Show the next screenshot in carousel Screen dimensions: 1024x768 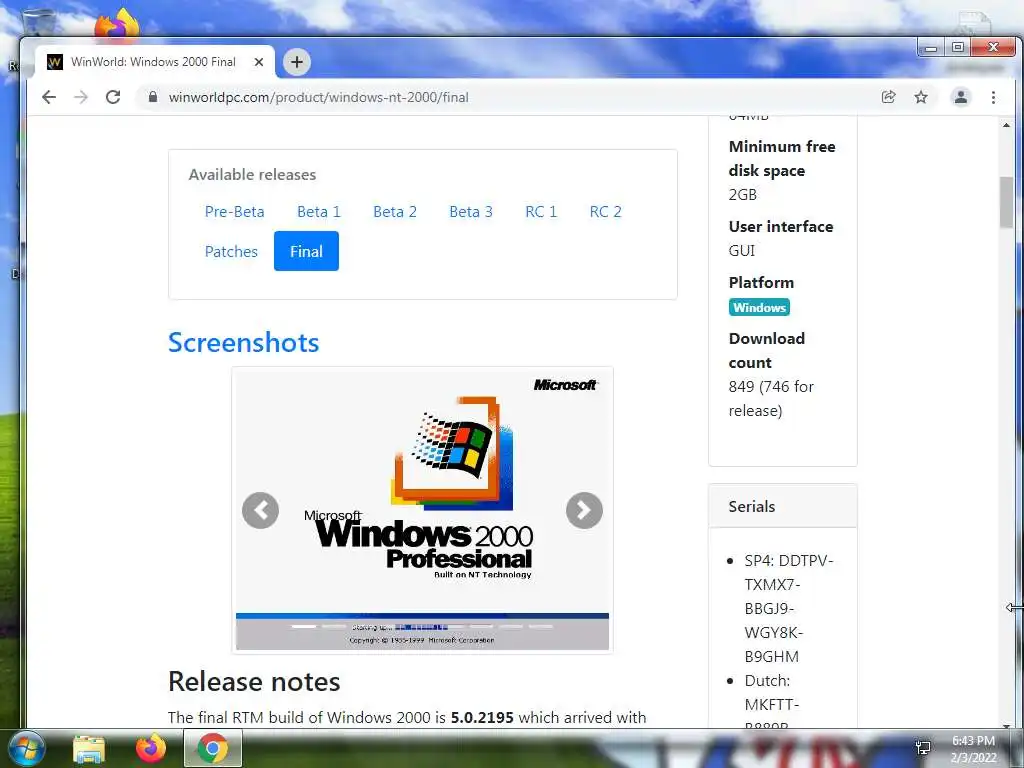pyautogui.click(x=584, y=510)
